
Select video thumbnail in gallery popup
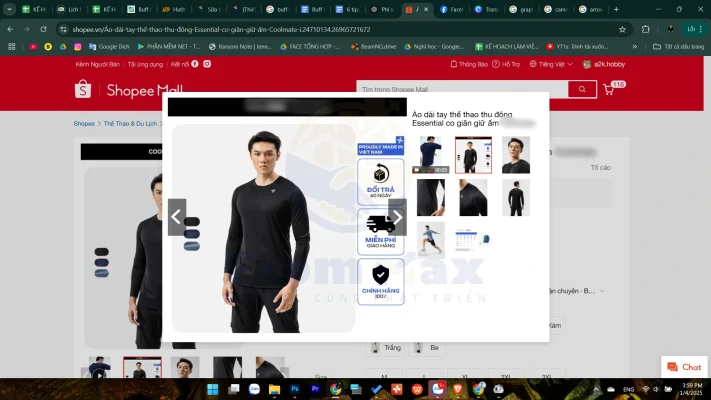click(x=430, y=155)
